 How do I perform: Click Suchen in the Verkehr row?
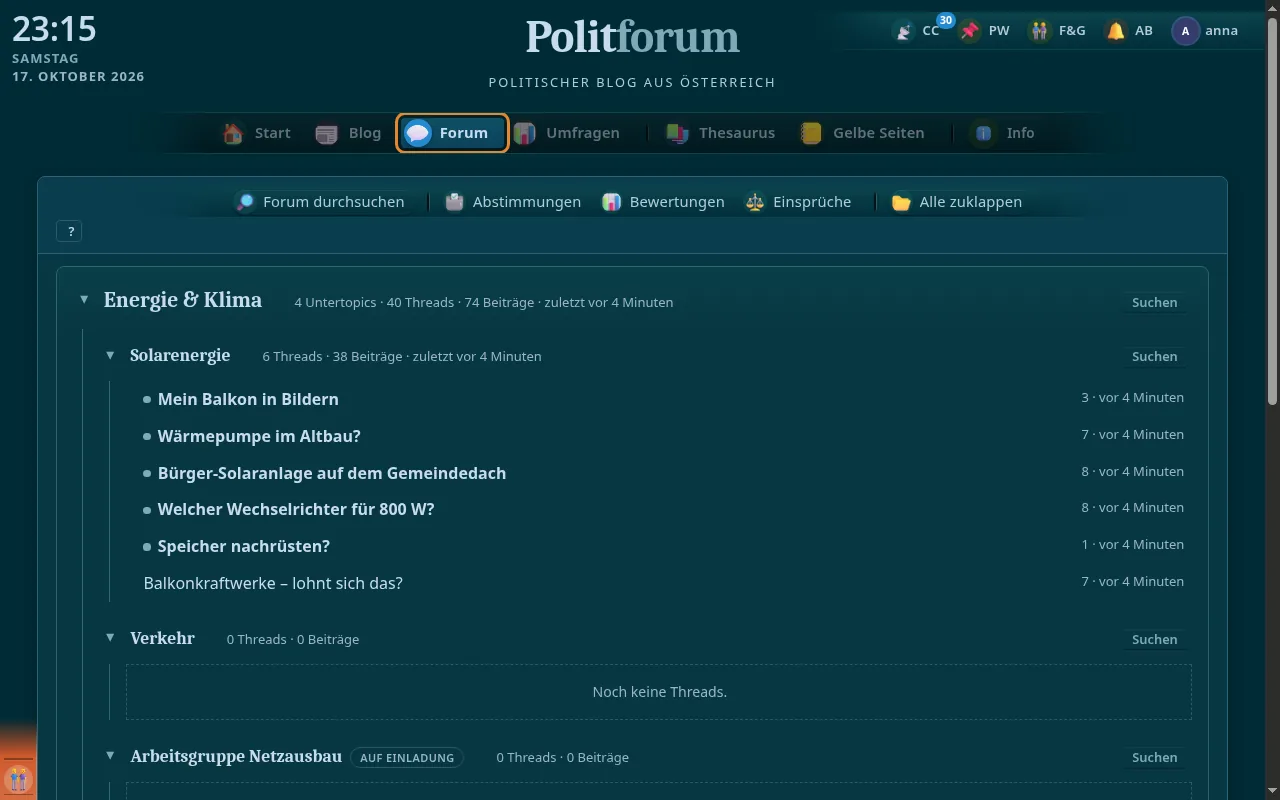pos(1154,639)
